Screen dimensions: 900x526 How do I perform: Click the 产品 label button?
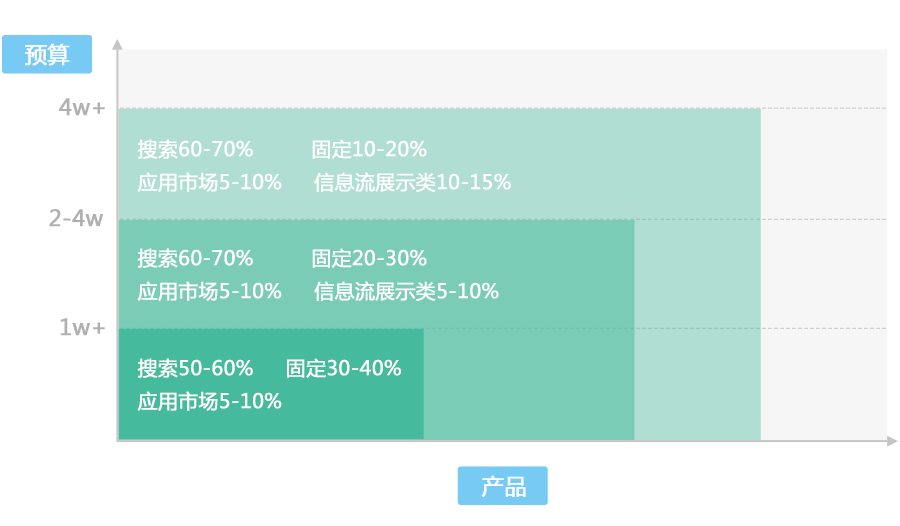(x=502, y=486)
